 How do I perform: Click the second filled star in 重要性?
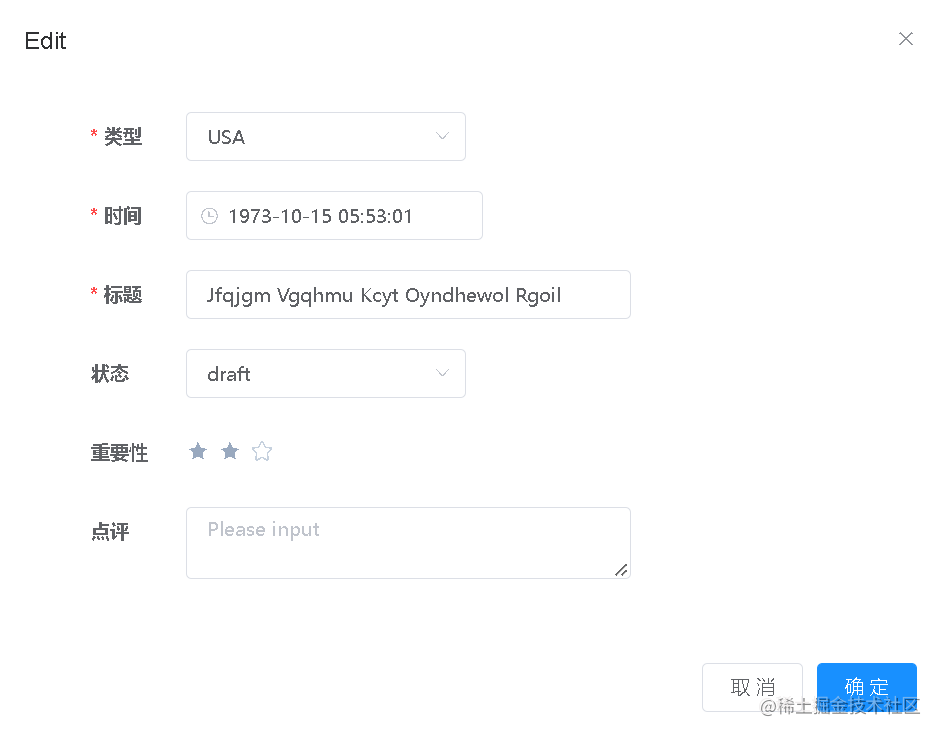pyautogui.click(x=230, y=452)
